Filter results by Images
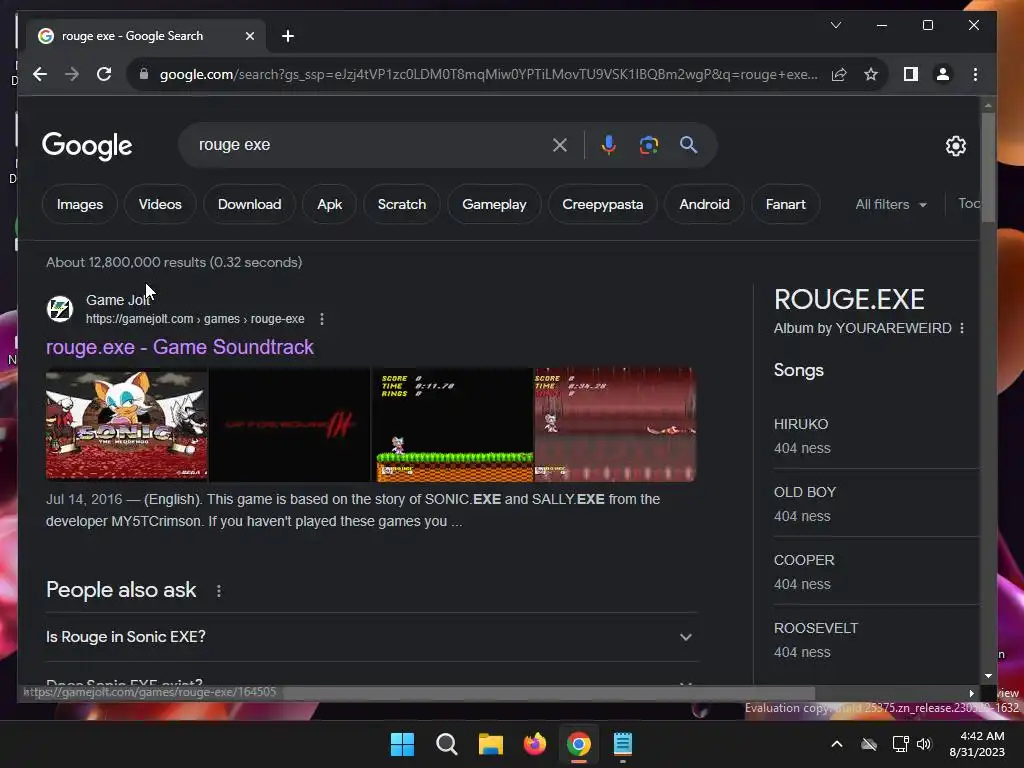Viewport: 1024px width, 768px height. (80, 204)
